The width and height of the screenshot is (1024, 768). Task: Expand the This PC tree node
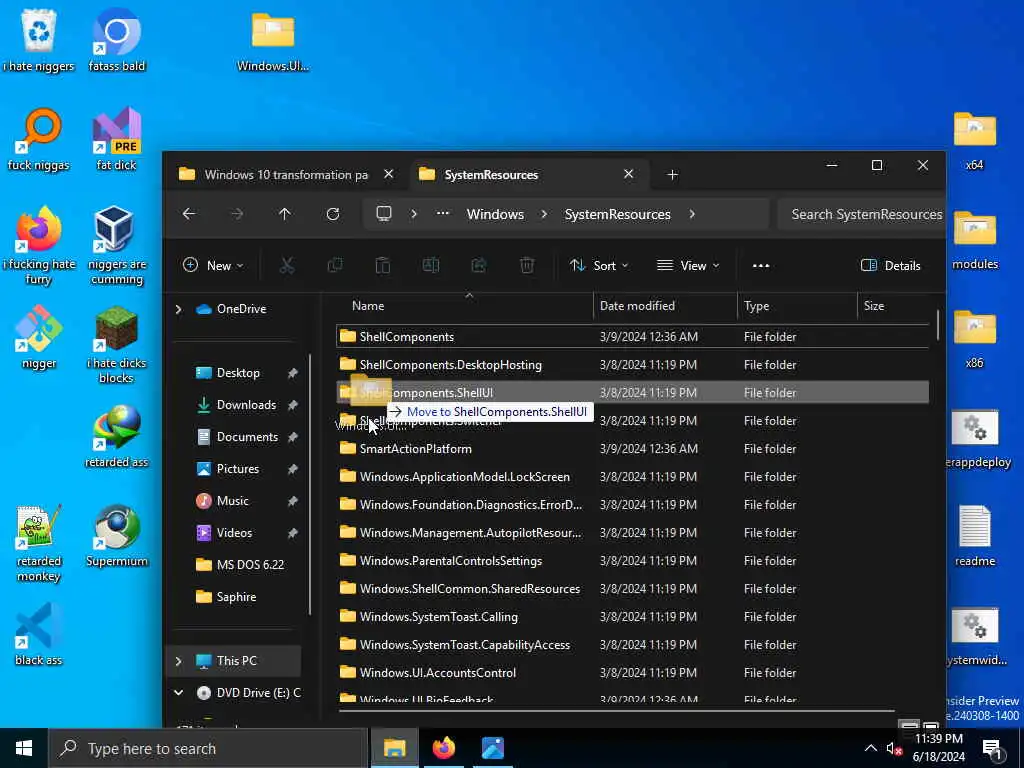click(178, 661)
